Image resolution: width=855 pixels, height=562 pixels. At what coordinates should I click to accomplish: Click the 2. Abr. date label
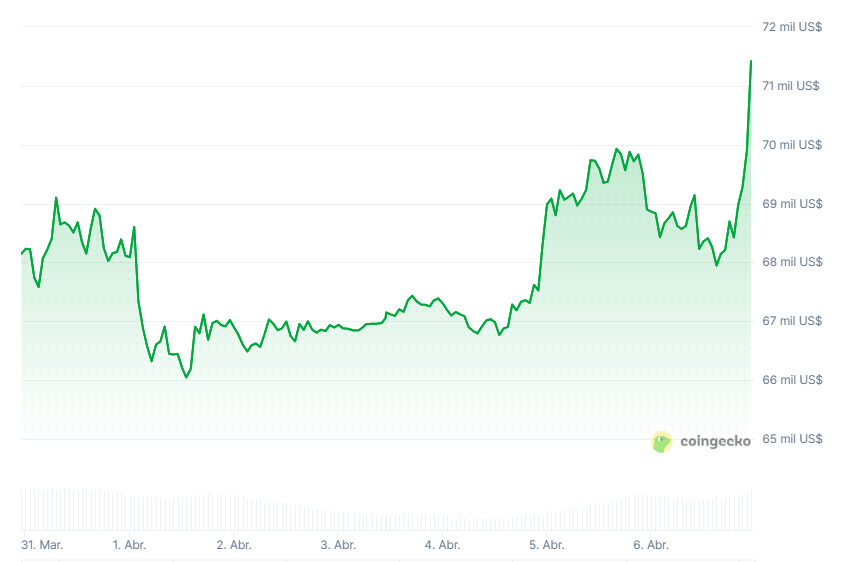tap(234, 545)
